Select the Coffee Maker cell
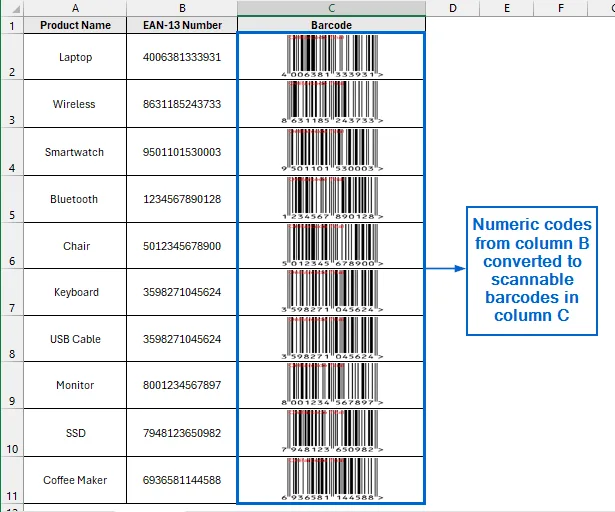615x512 pixels. click(x=75, y=480)
